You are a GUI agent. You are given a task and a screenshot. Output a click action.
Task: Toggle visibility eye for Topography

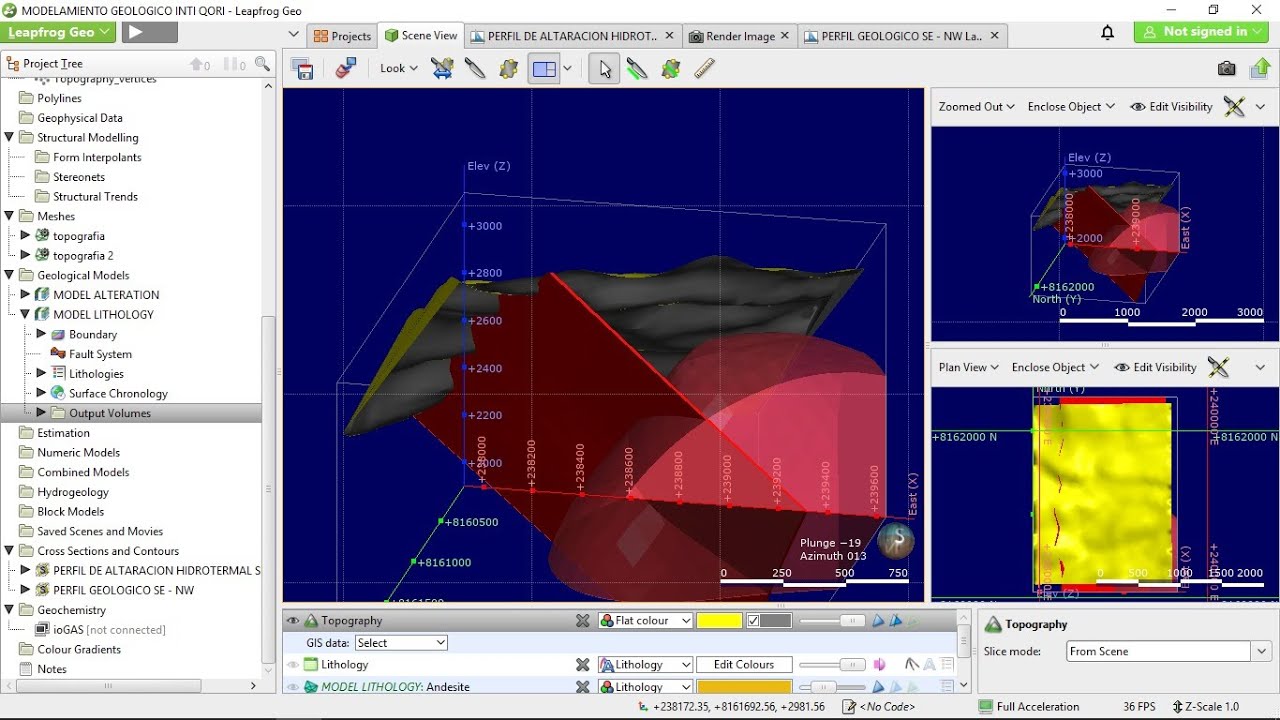click(293, 621)
